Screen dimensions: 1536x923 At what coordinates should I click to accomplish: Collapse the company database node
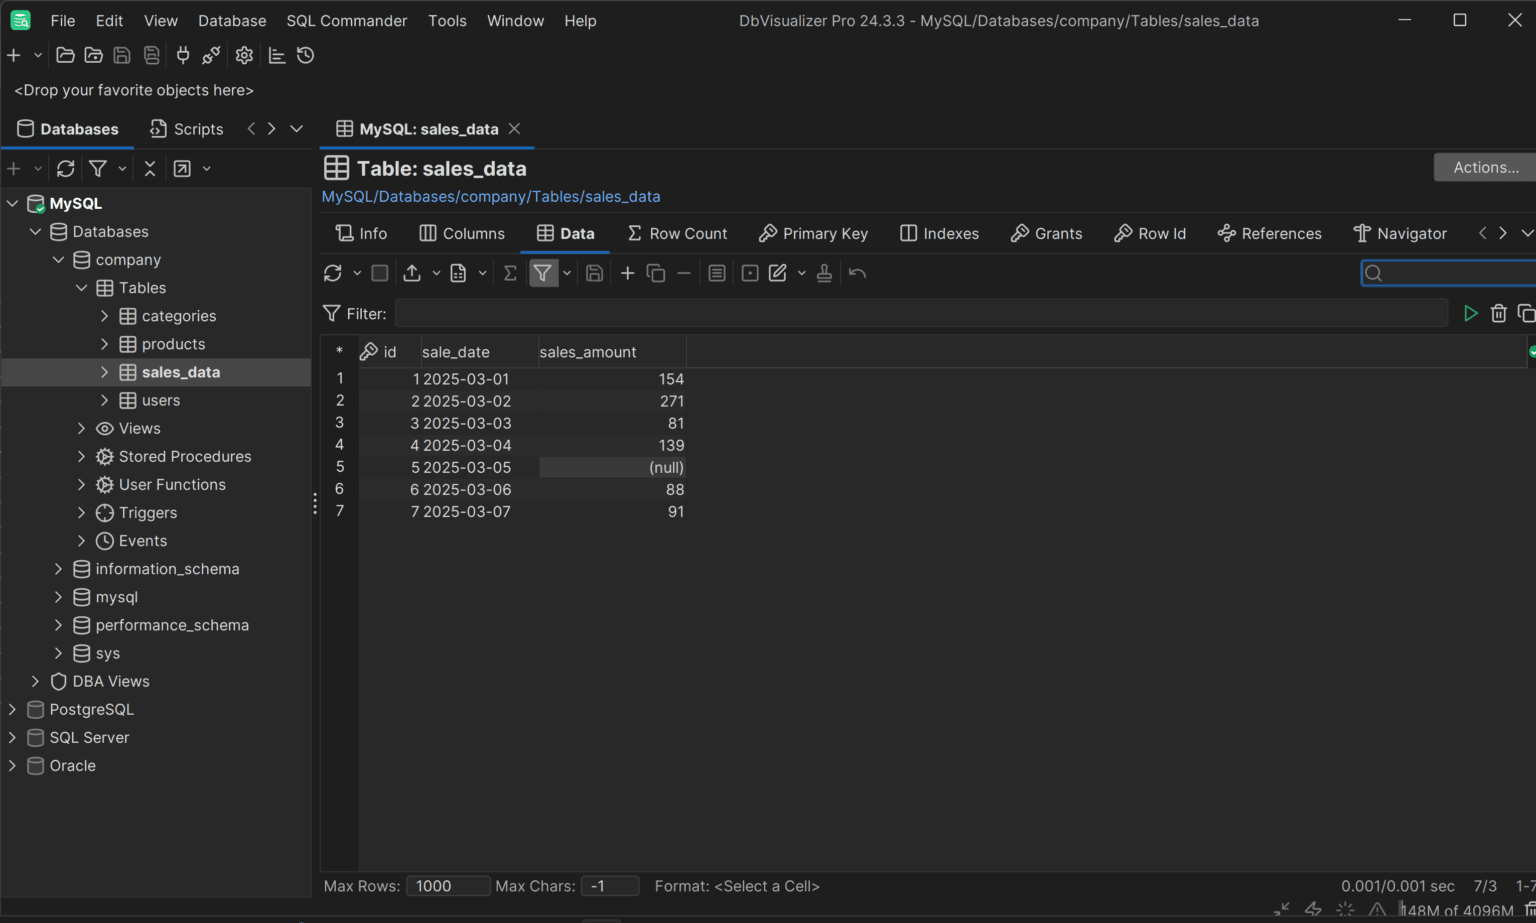point(58,260)
